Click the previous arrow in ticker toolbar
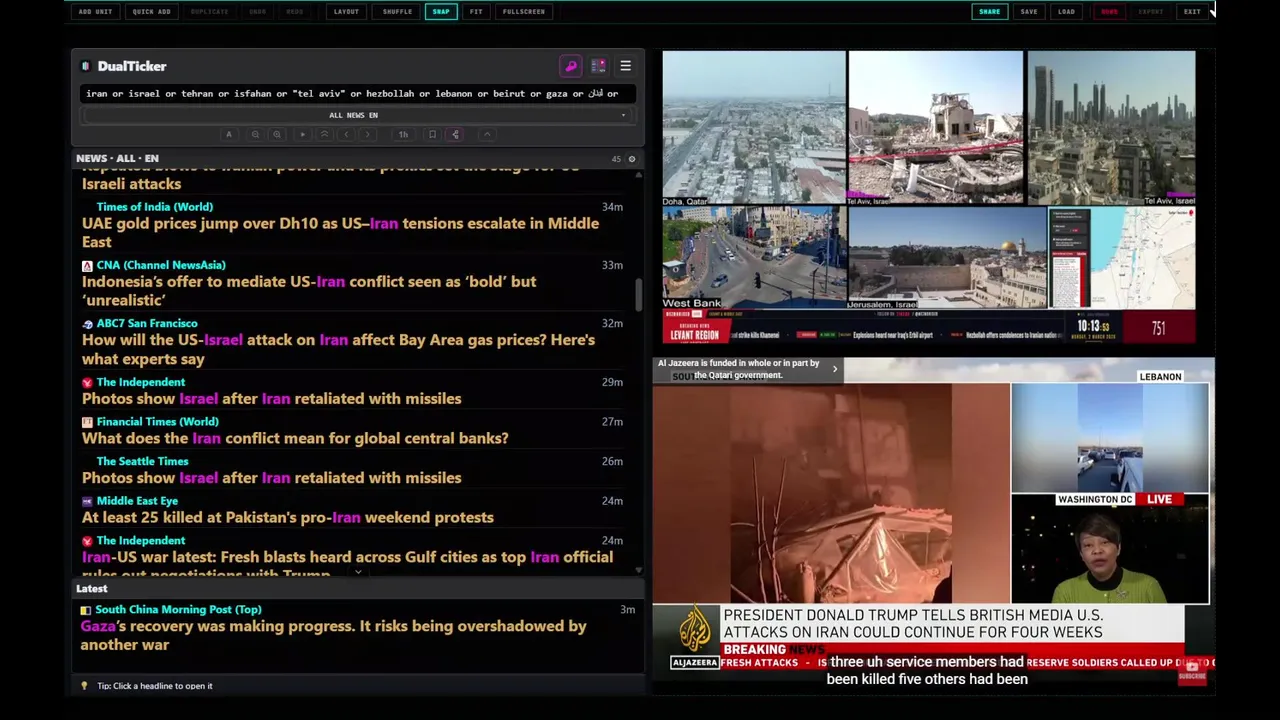1280x720 pixels. pyautogui.click(x=347, y=134)
